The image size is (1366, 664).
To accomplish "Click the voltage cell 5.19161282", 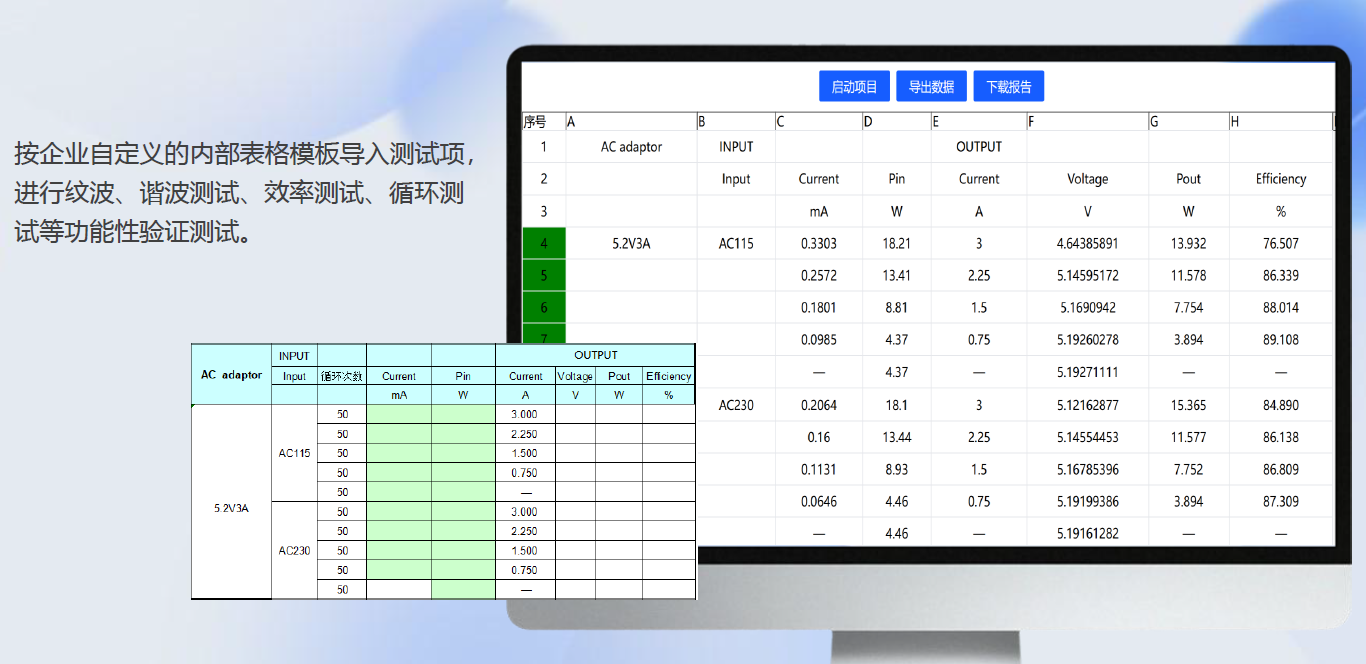I will [1087, 534].
